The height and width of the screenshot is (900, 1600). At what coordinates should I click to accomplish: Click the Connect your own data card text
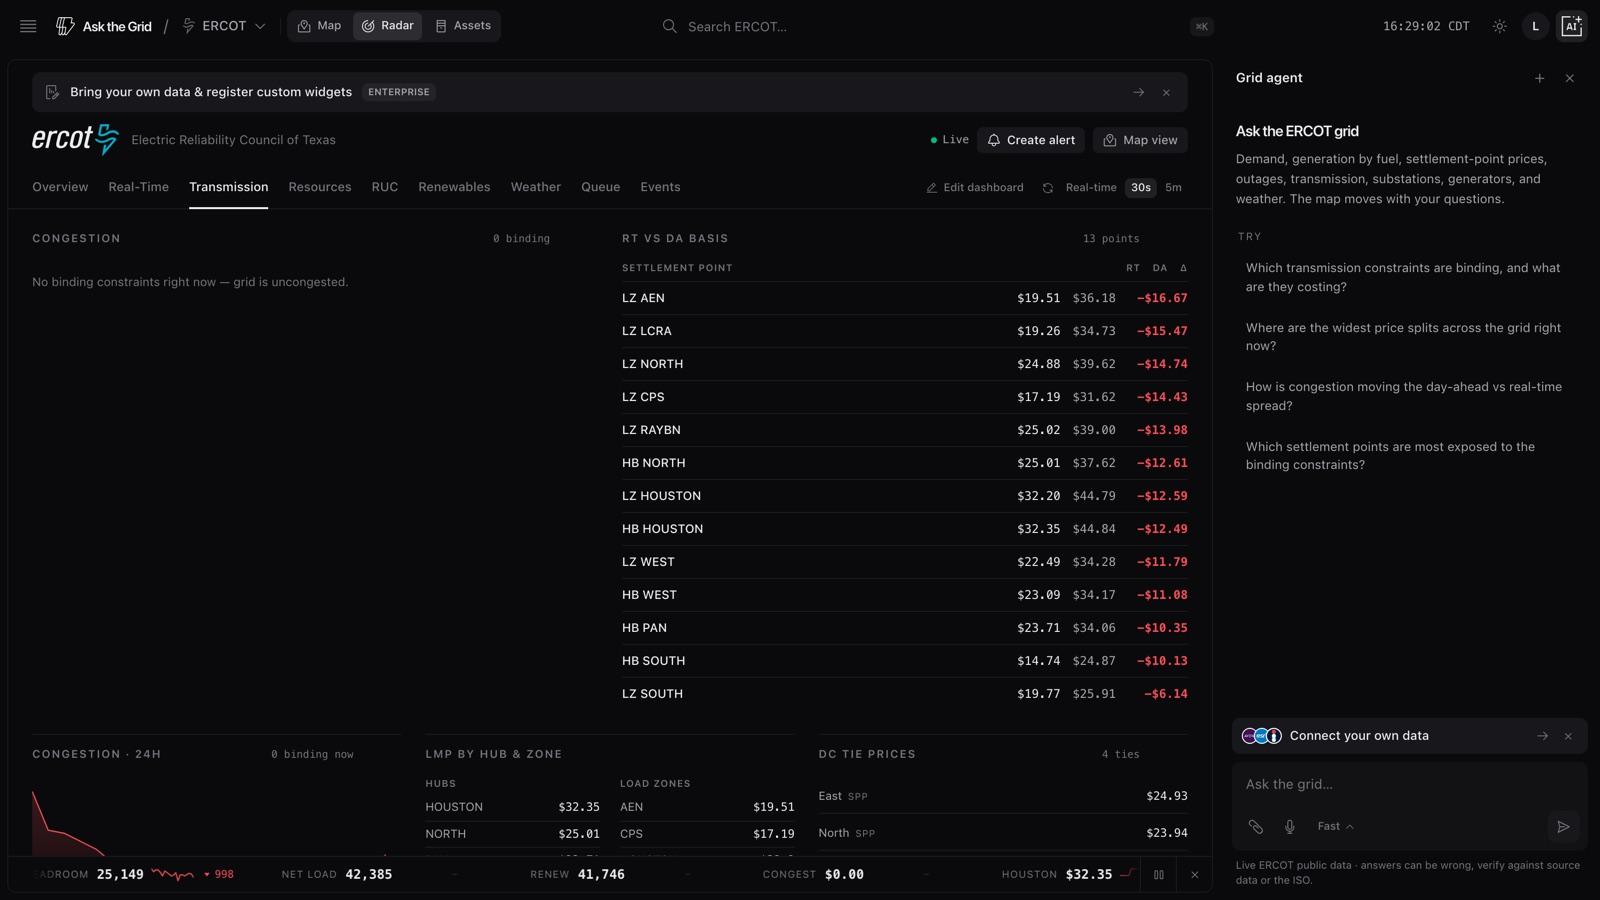[1359, 736]
